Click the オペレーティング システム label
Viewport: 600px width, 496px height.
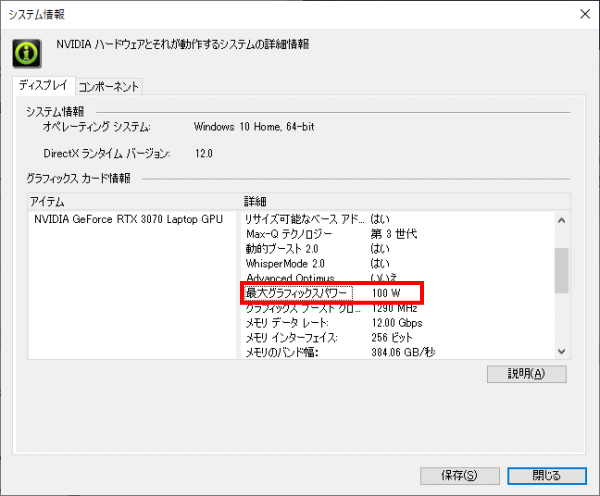click(x=96, y=127)
